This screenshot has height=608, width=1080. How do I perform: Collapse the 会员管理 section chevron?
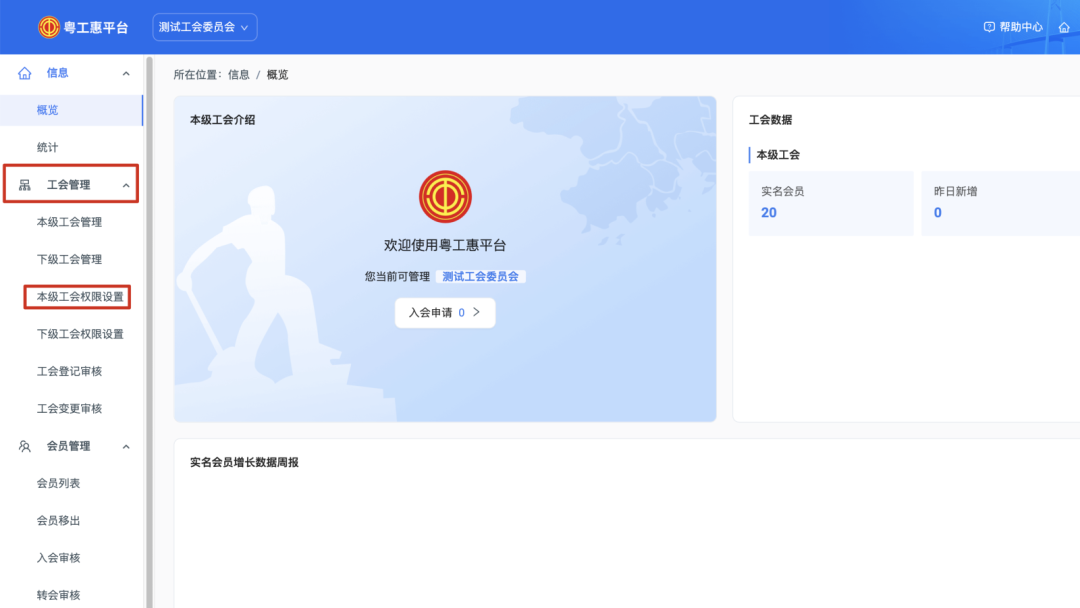pos(126,447)
